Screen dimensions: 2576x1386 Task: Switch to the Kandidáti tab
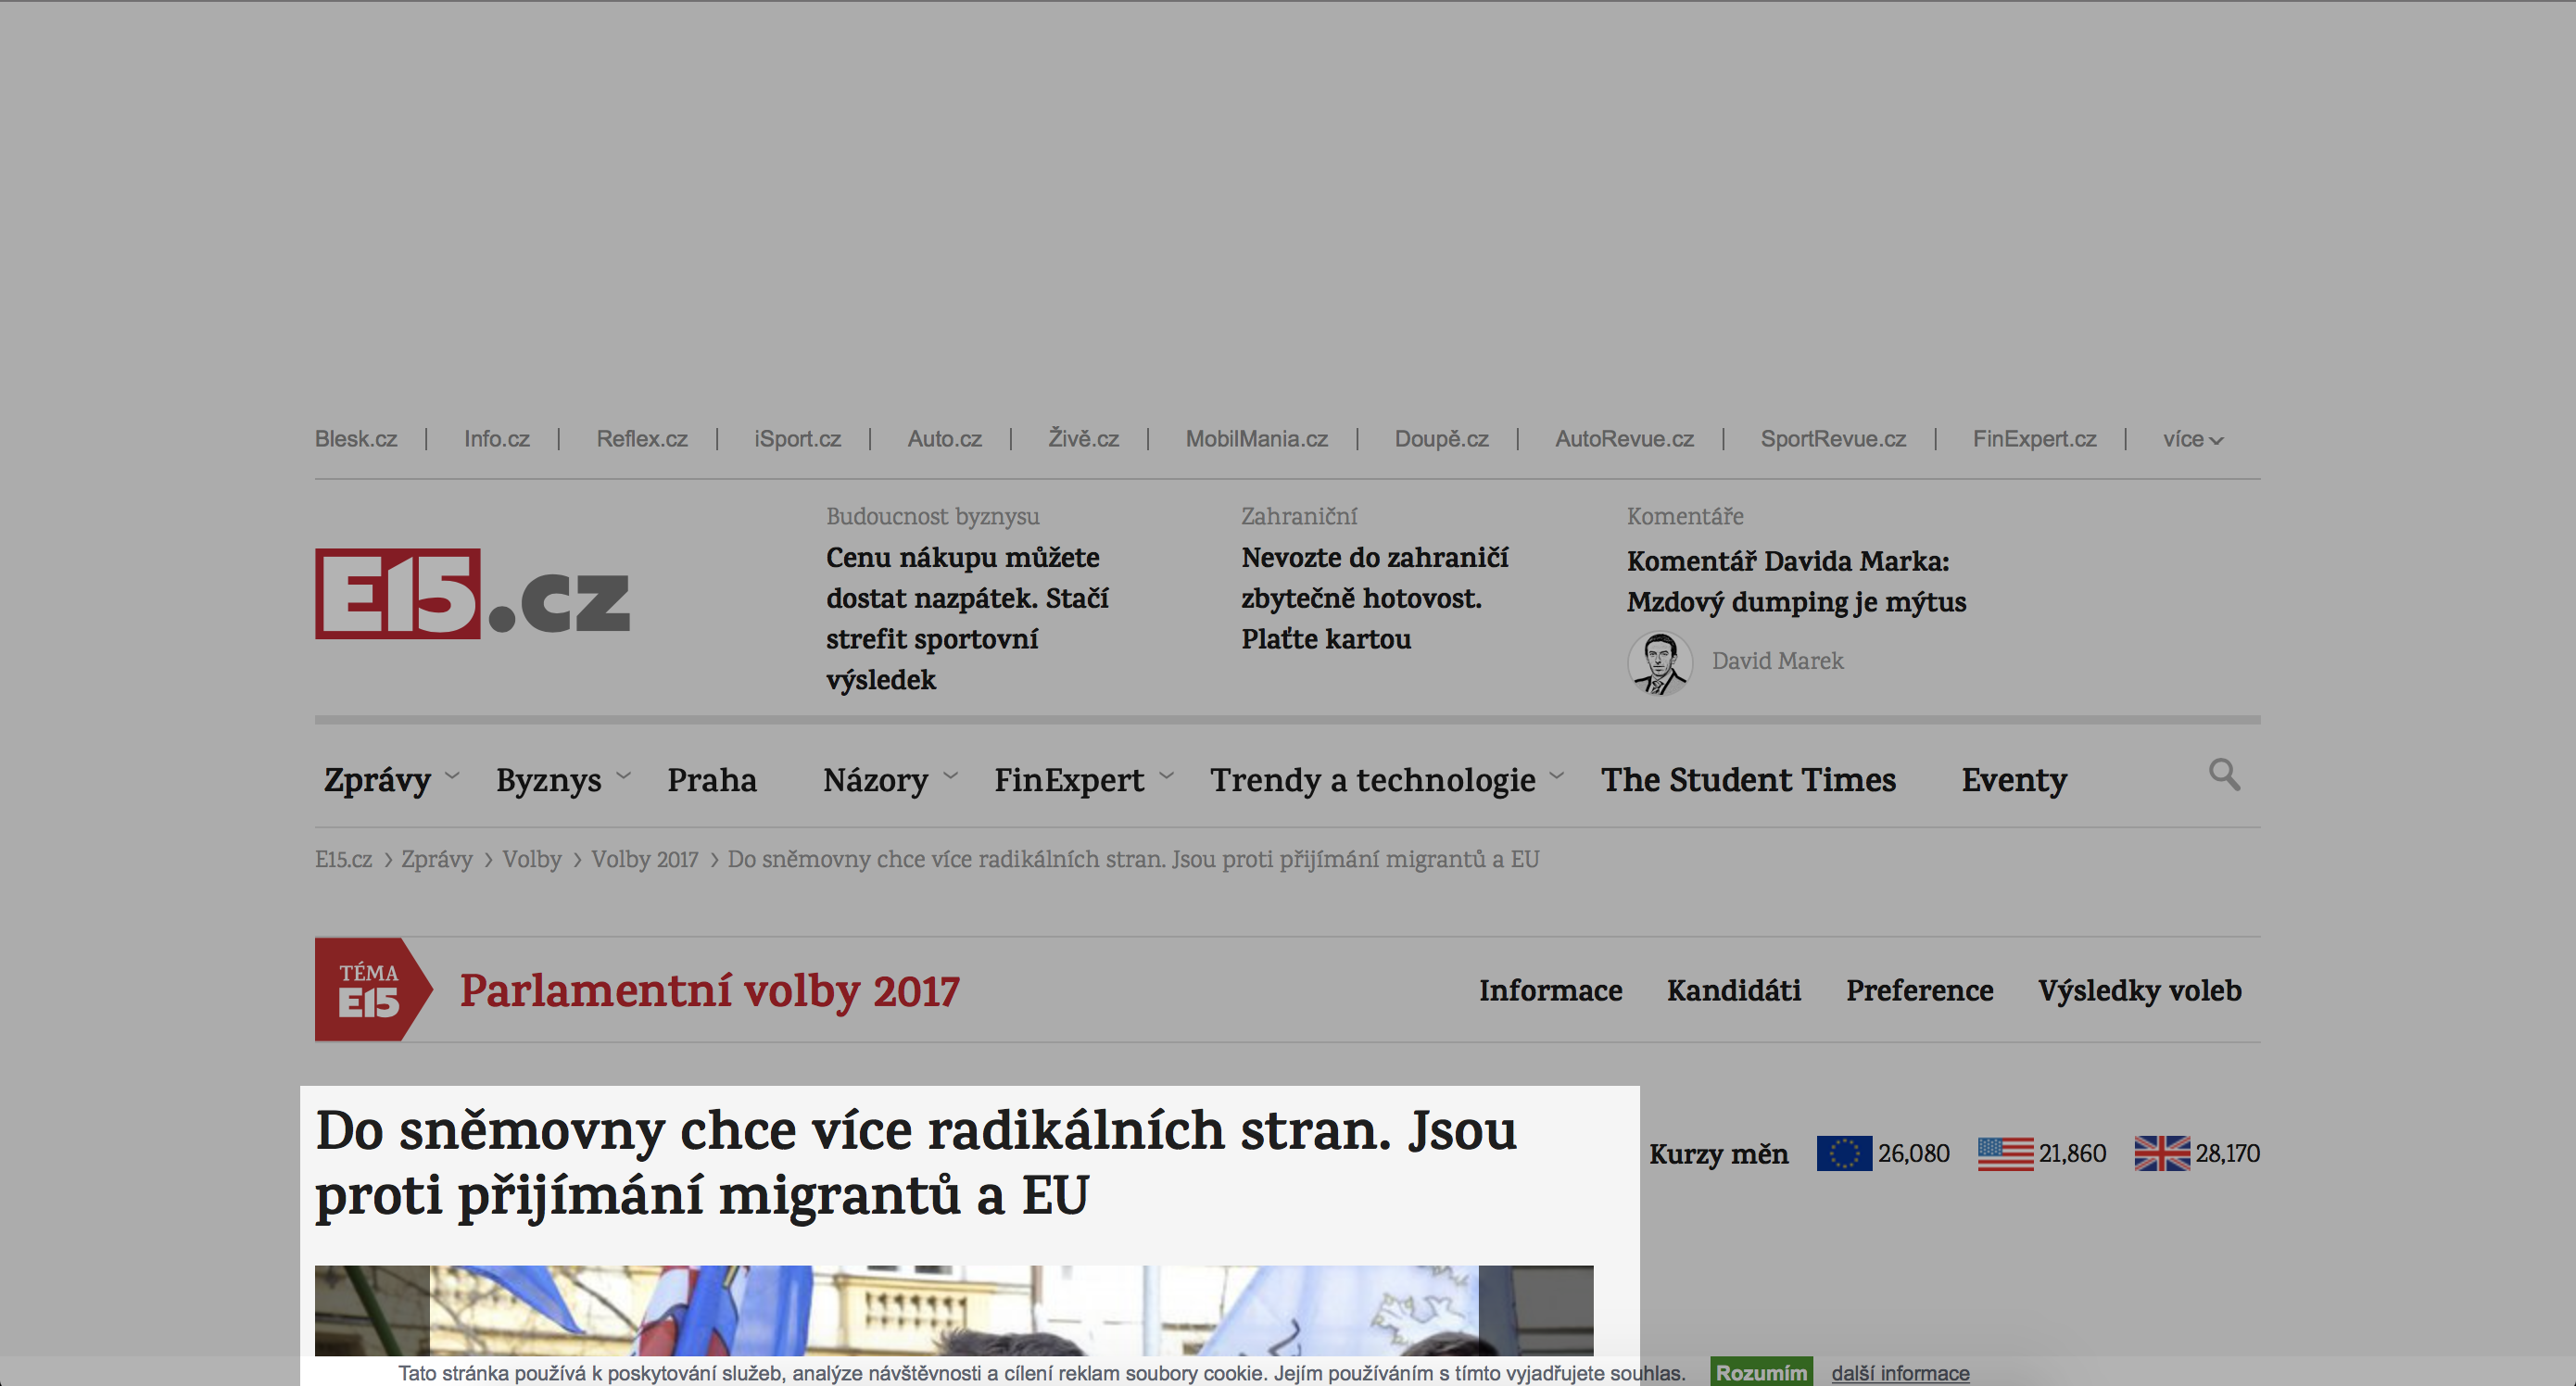[x=1734, y=990]
